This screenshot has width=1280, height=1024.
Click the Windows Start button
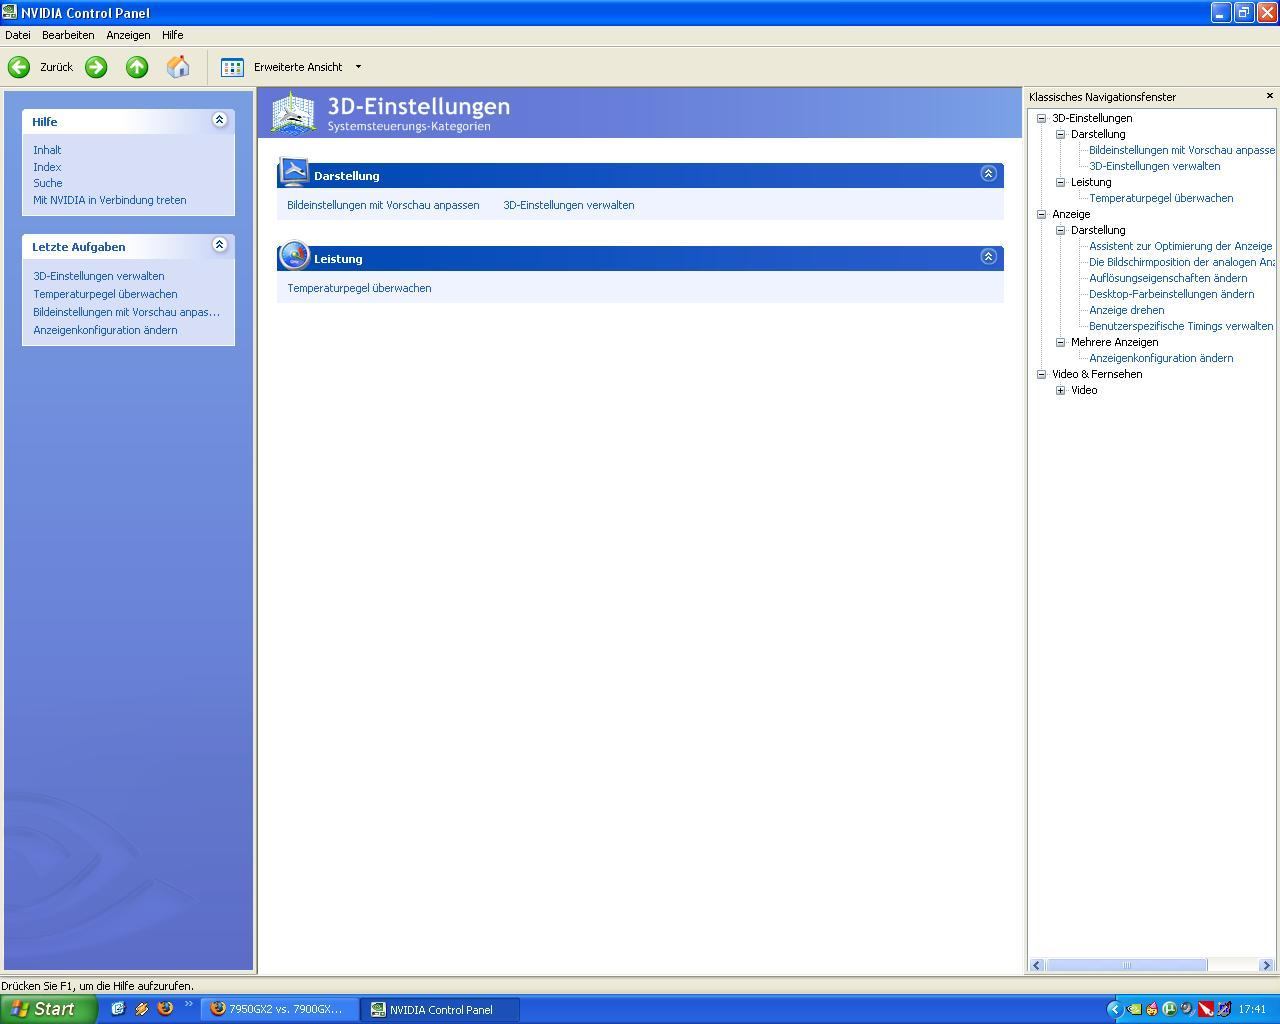point(48,1009)
